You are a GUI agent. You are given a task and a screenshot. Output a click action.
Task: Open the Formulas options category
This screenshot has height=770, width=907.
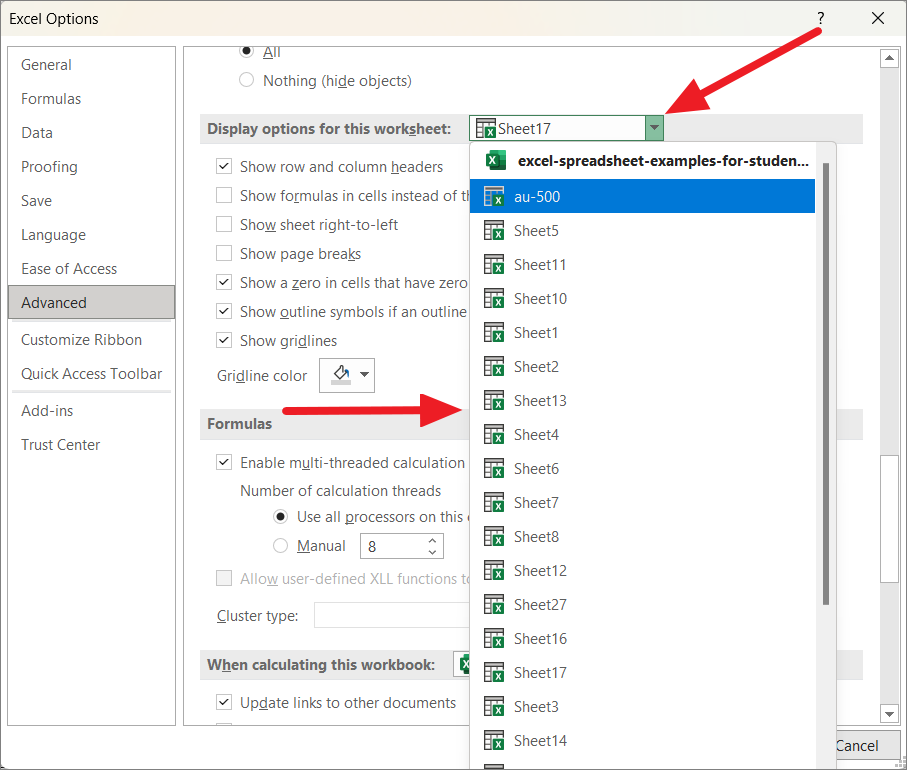coord(91,99)
